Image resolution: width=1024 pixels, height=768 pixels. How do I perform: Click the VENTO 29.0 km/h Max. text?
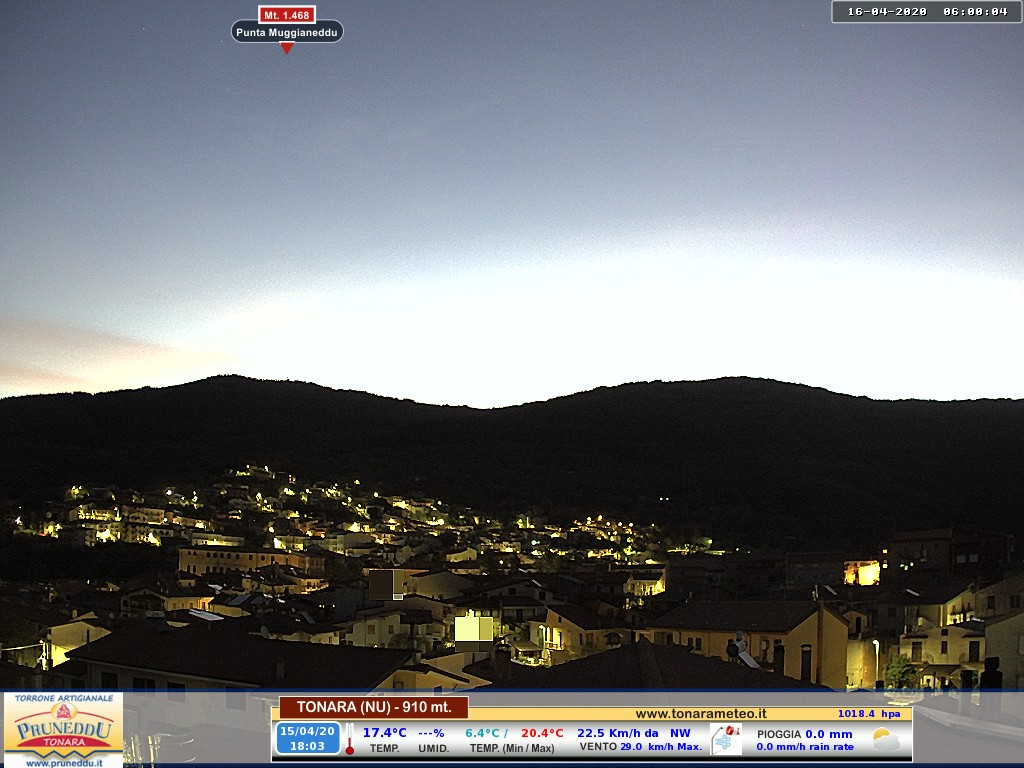[641, 746]
